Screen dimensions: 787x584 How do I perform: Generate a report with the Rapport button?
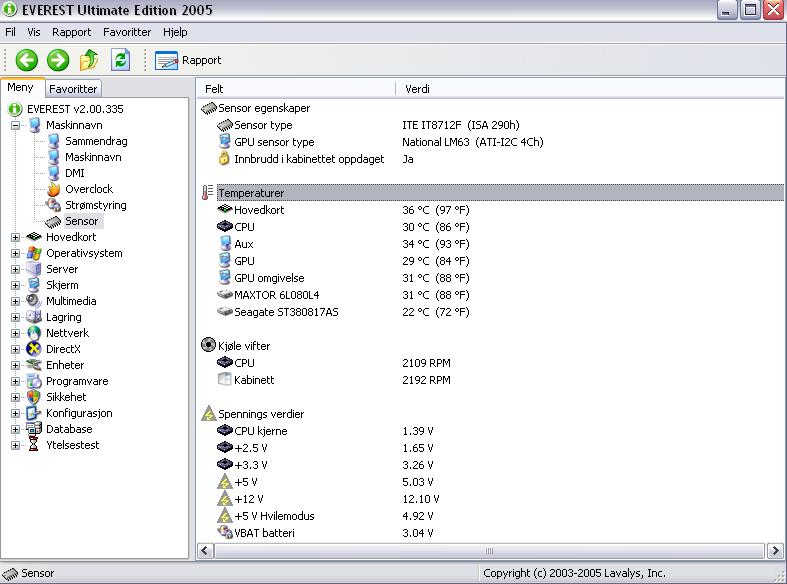[188, 60]
